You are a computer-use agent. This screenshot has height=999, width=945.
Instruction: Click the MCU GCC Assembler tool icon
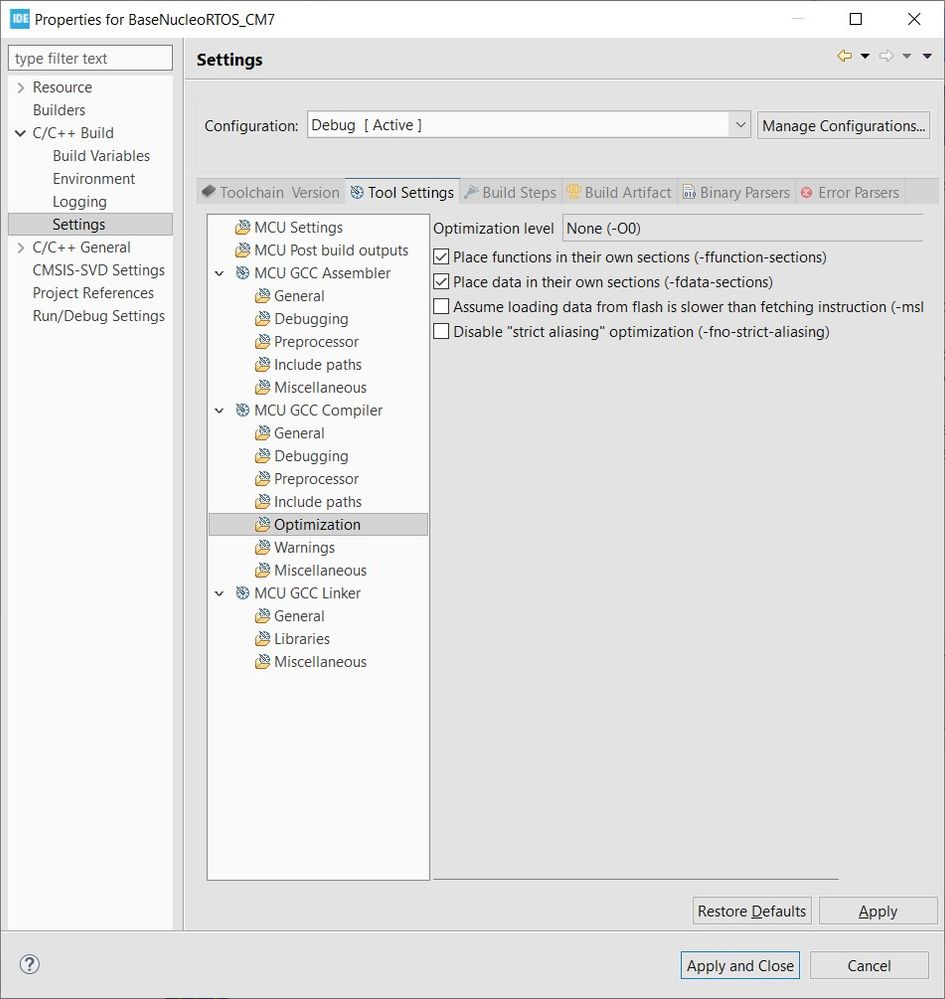(x=242, y=273)
